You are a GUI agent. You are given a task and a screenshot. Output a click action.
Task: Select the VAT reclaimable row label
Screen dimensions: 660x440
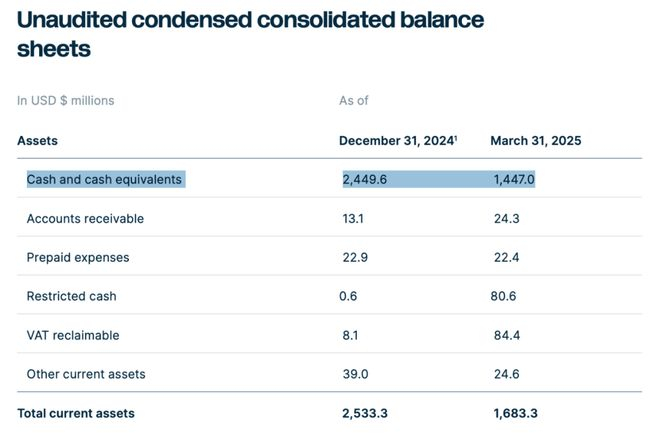[73, 335]
